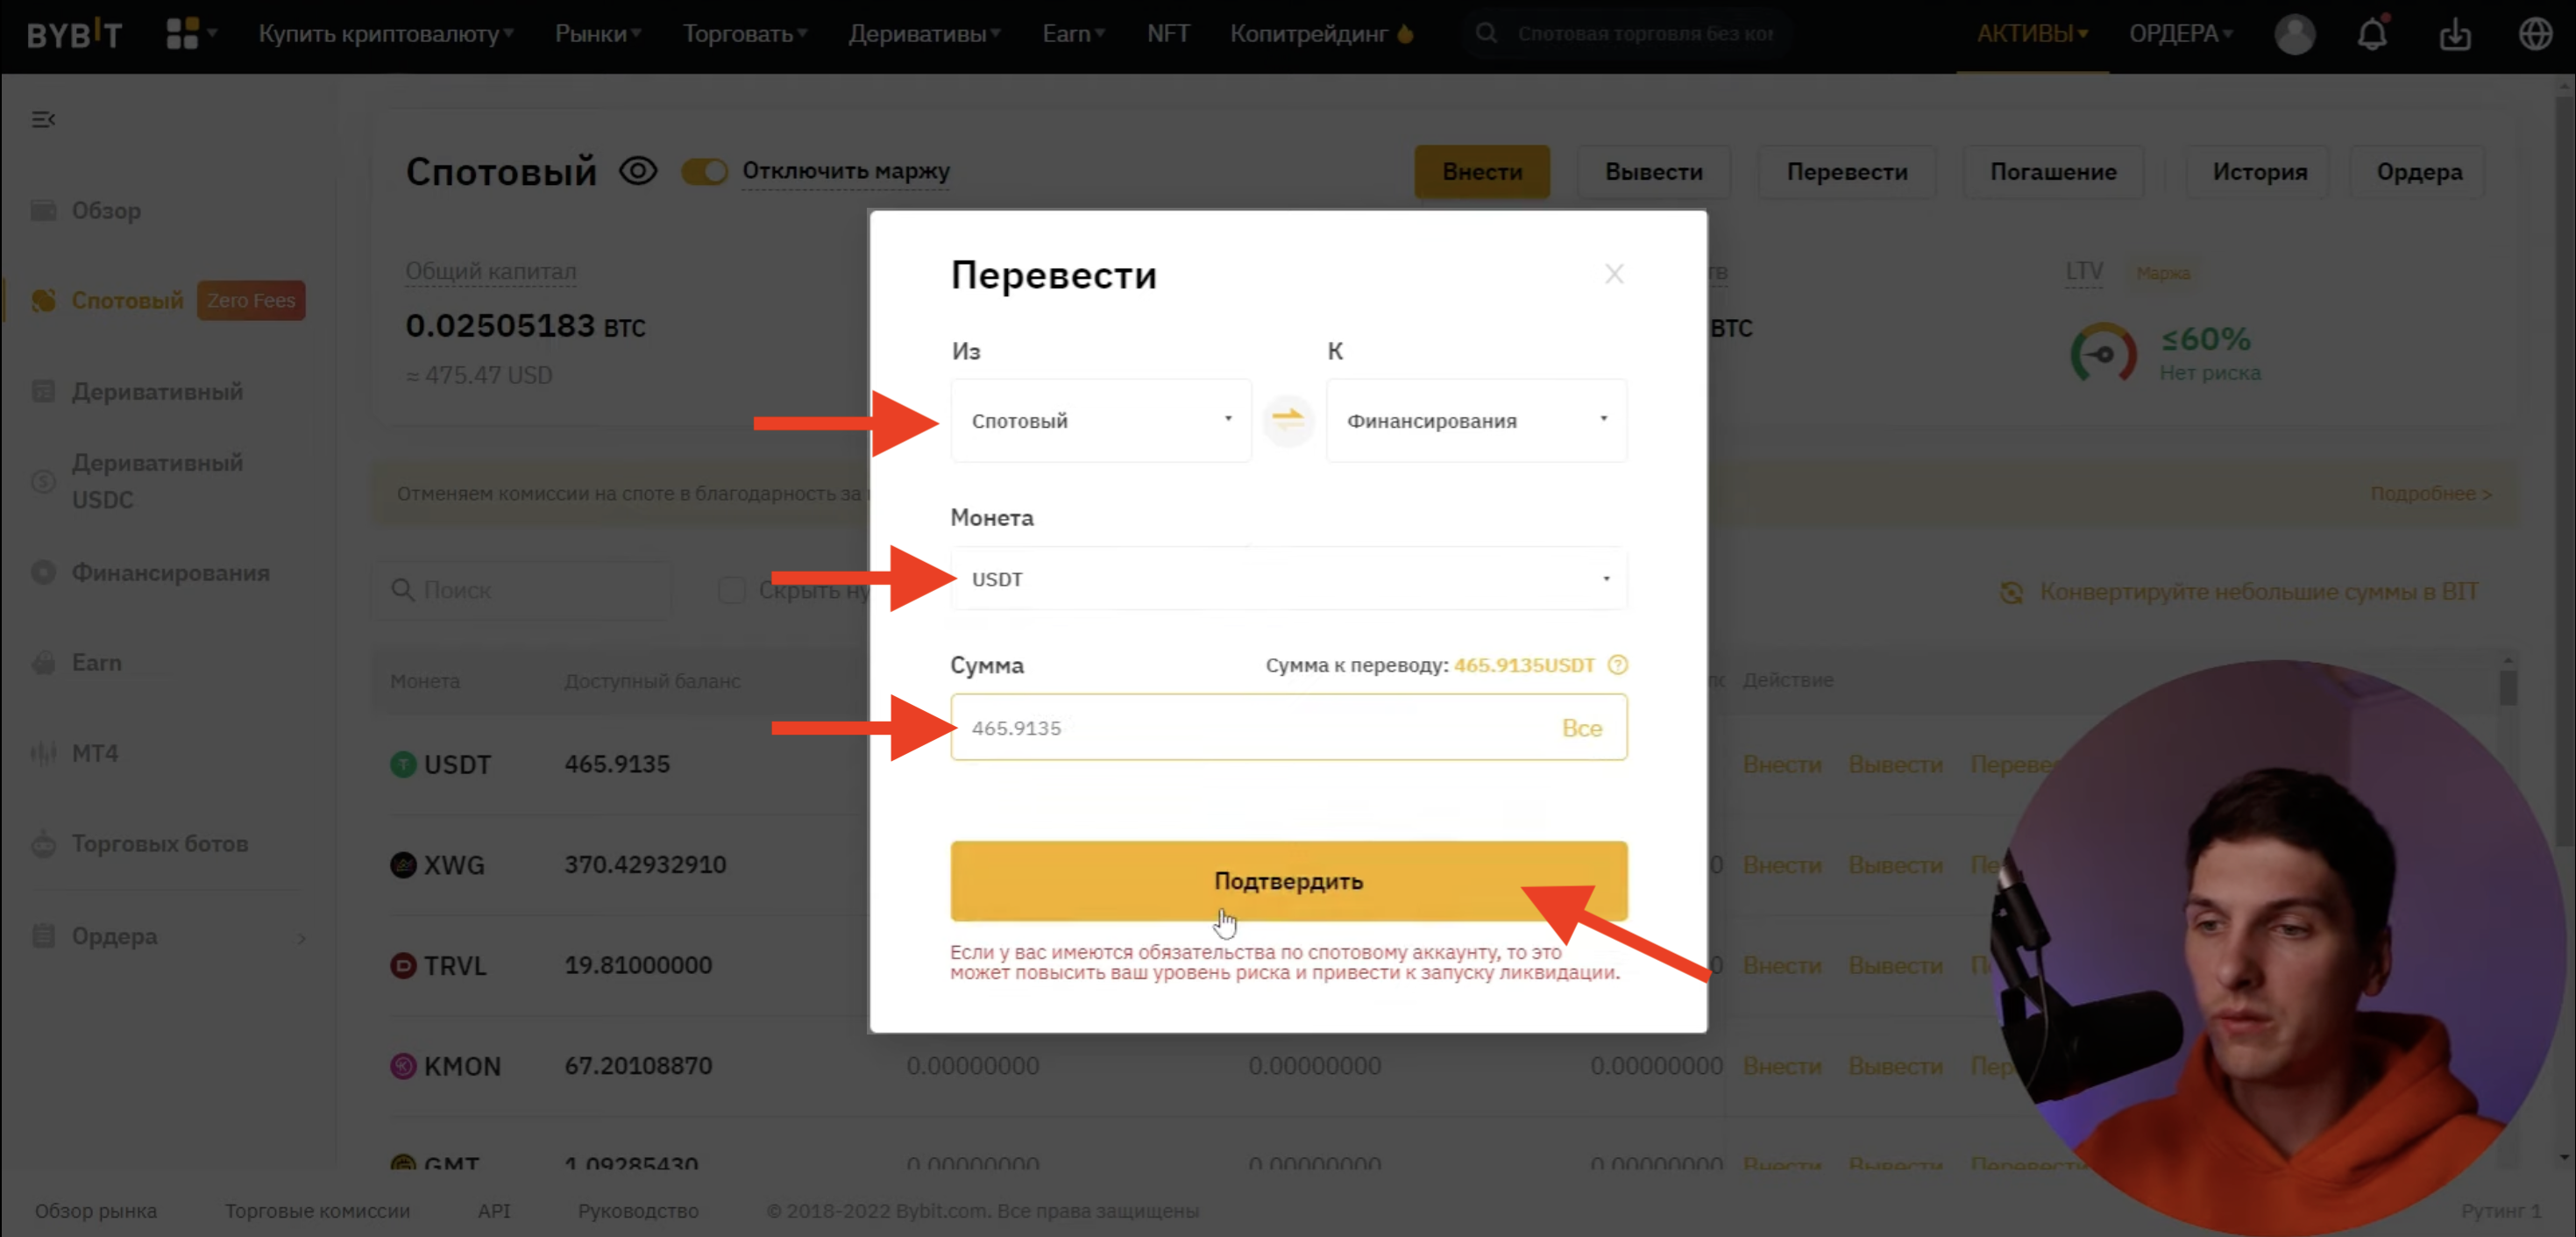The image size is (2576, 1237).
Task: Expand the Монета USDT coin dropdown
Action: click(1288, 579)
